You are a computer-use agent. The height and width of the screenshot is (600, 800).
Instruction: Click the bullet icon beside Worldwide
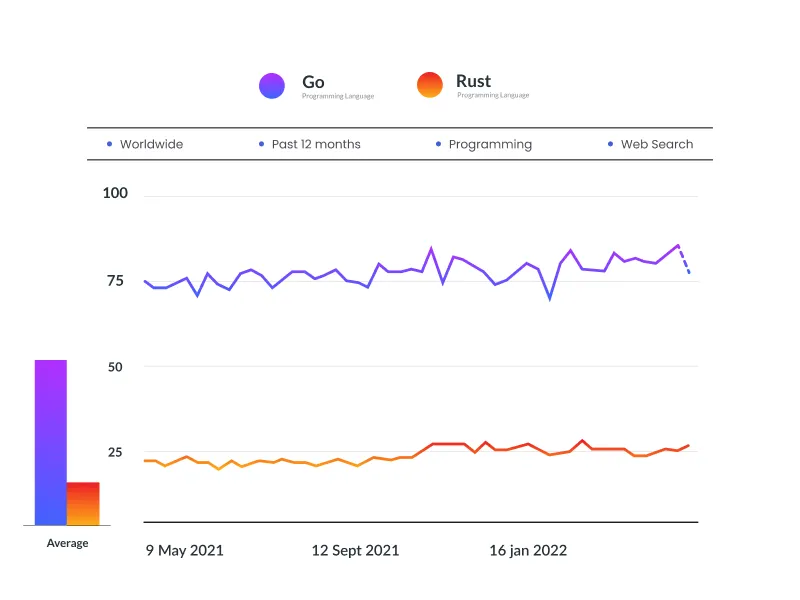(x=108, y=144)
